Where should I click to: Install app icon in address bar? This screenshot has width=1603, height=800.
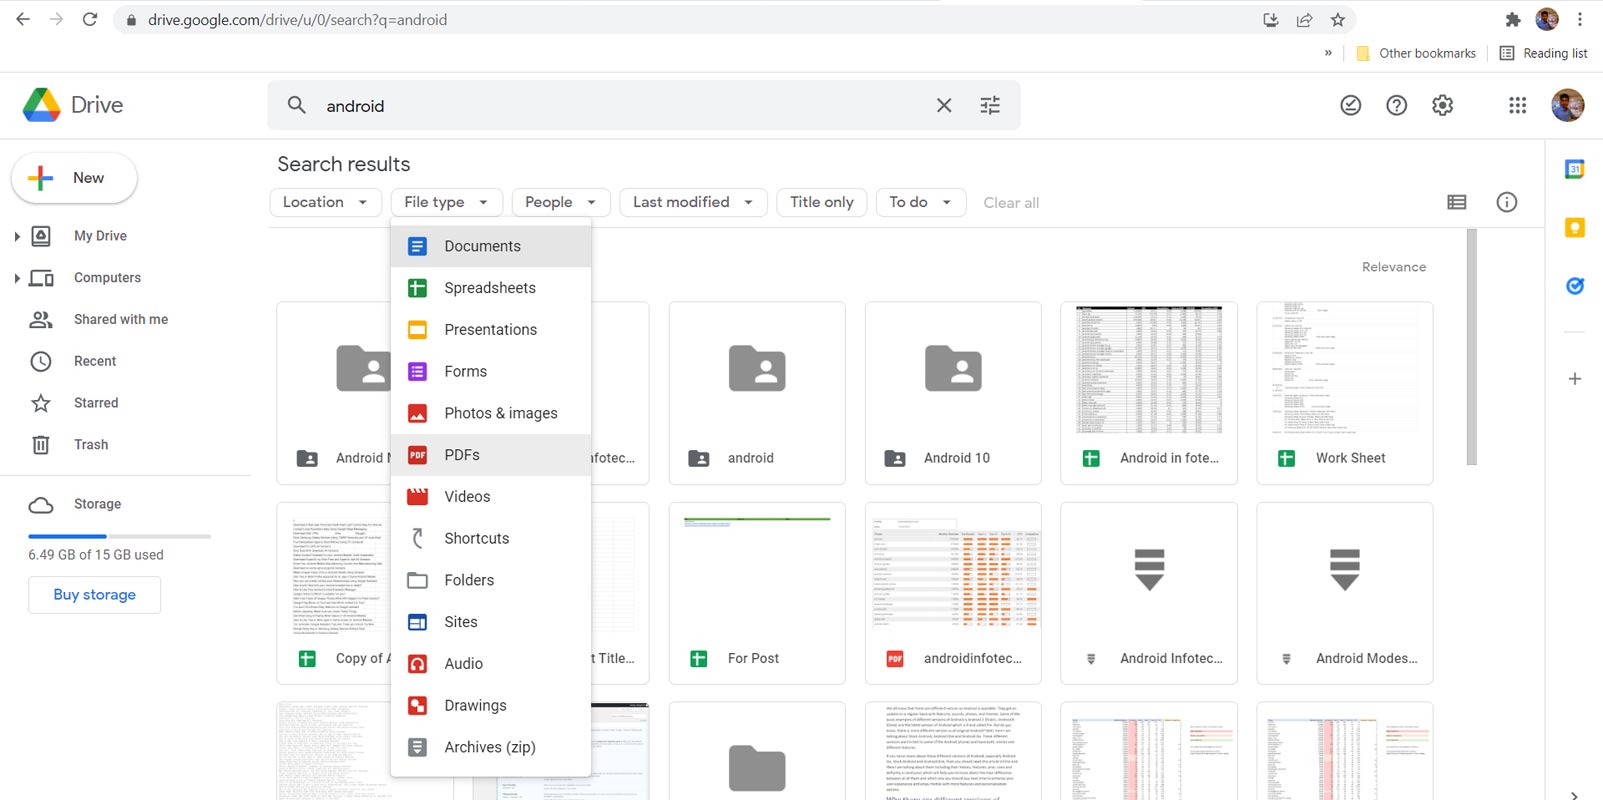pos(1271,20)
